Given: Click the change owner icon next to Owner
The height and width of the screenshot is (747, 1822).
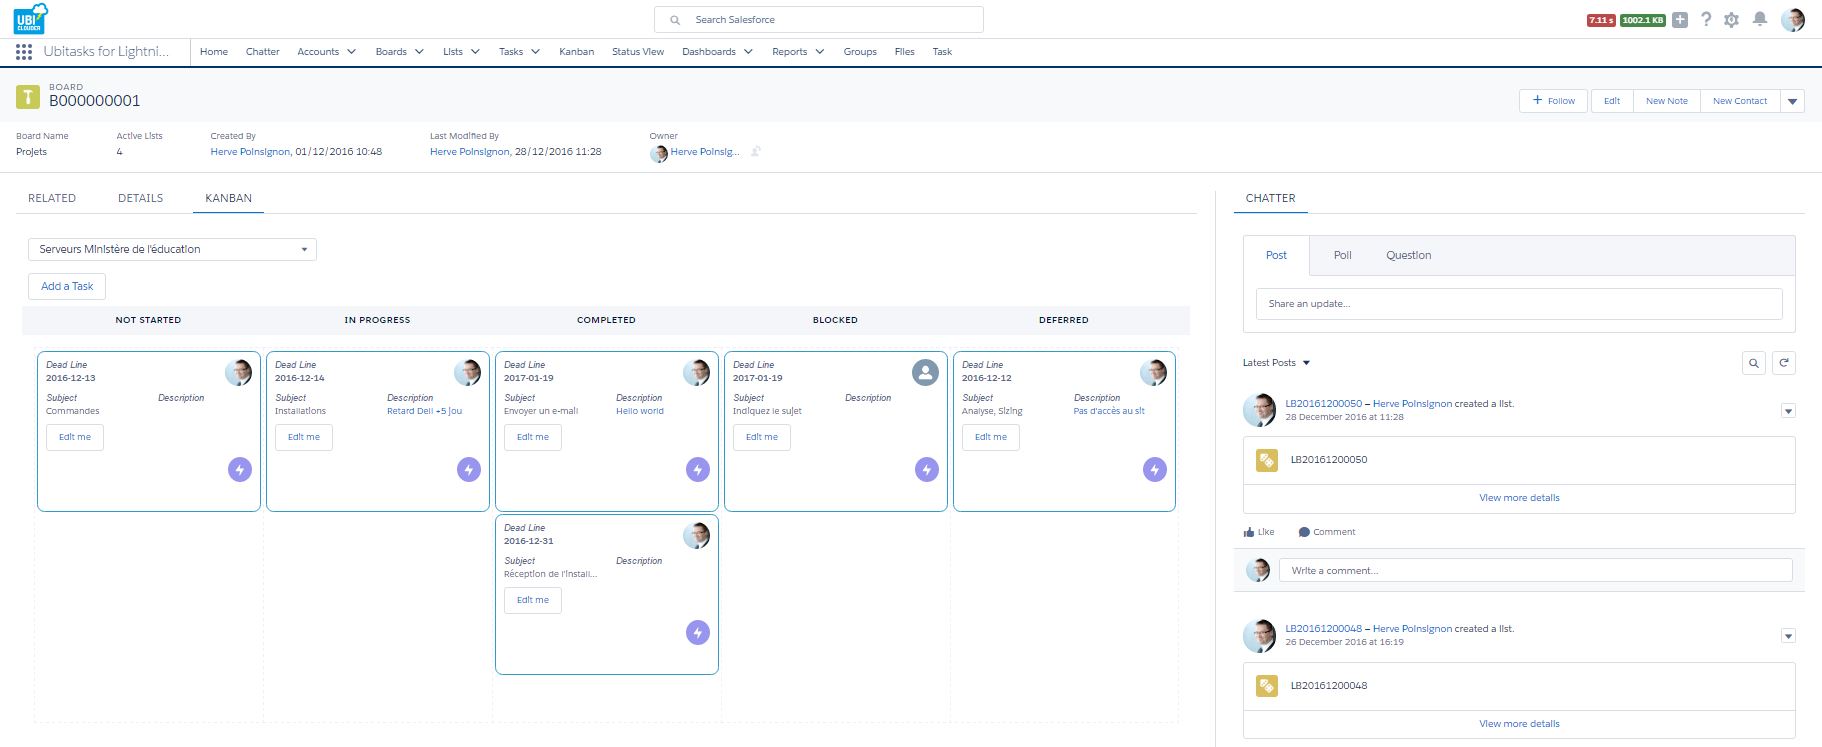Looking at the screenshot, I should click(756, 152).
